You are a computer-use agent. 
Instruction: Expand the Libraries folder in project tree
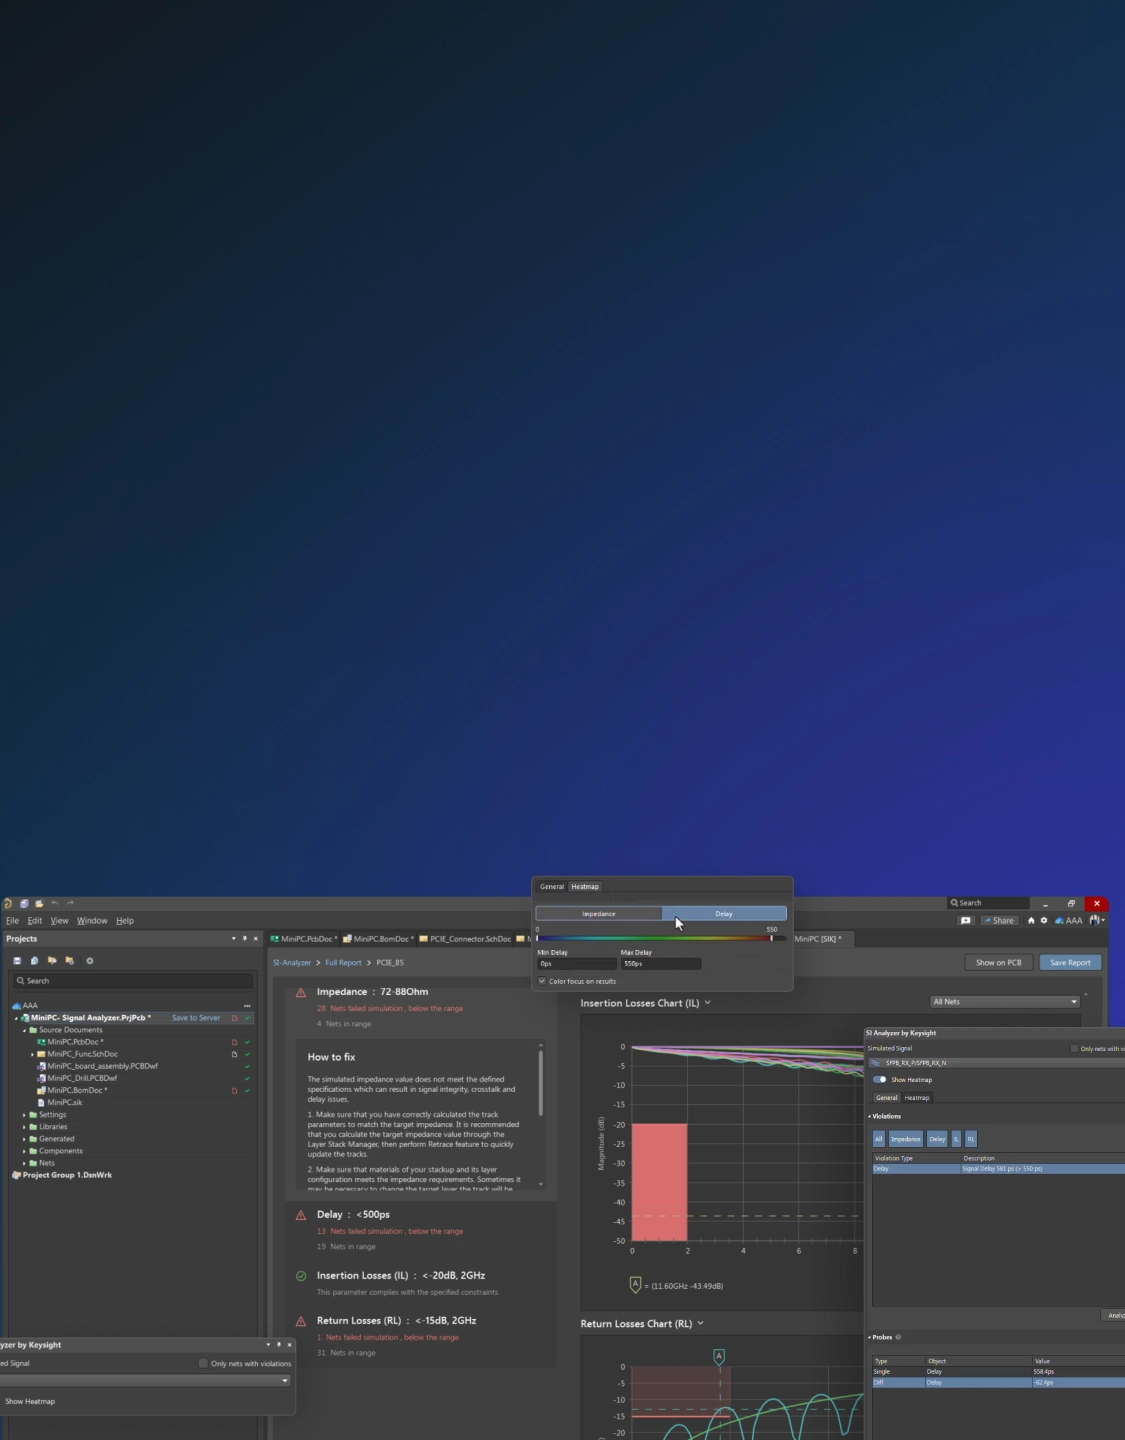tap(24, 1127)
